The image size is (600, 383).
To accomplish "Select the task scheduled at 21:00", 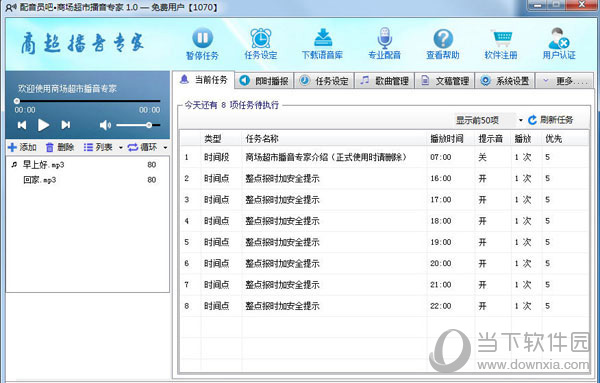I will [x=384, y=285].
